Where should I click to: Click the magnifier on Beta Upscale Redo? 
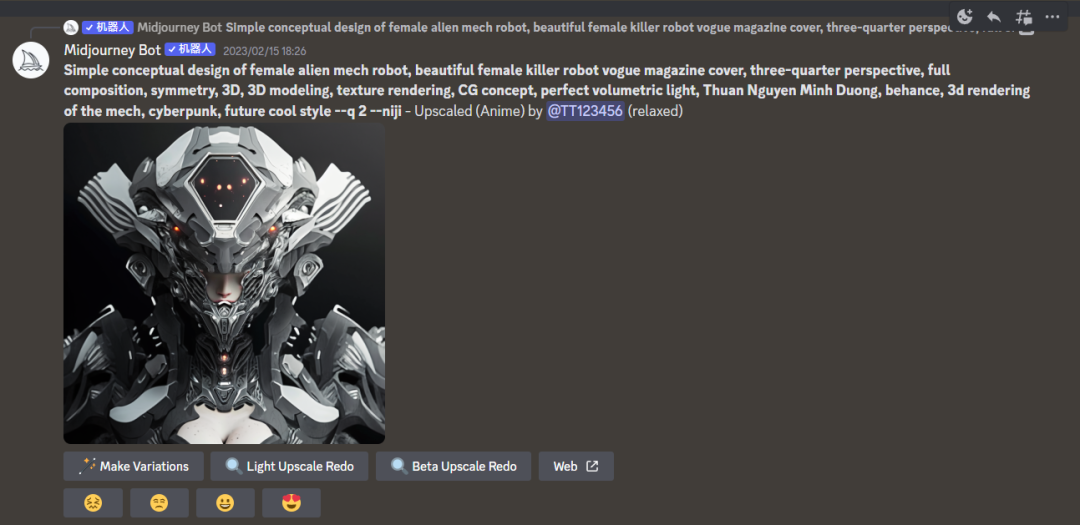tap(399, 466)
